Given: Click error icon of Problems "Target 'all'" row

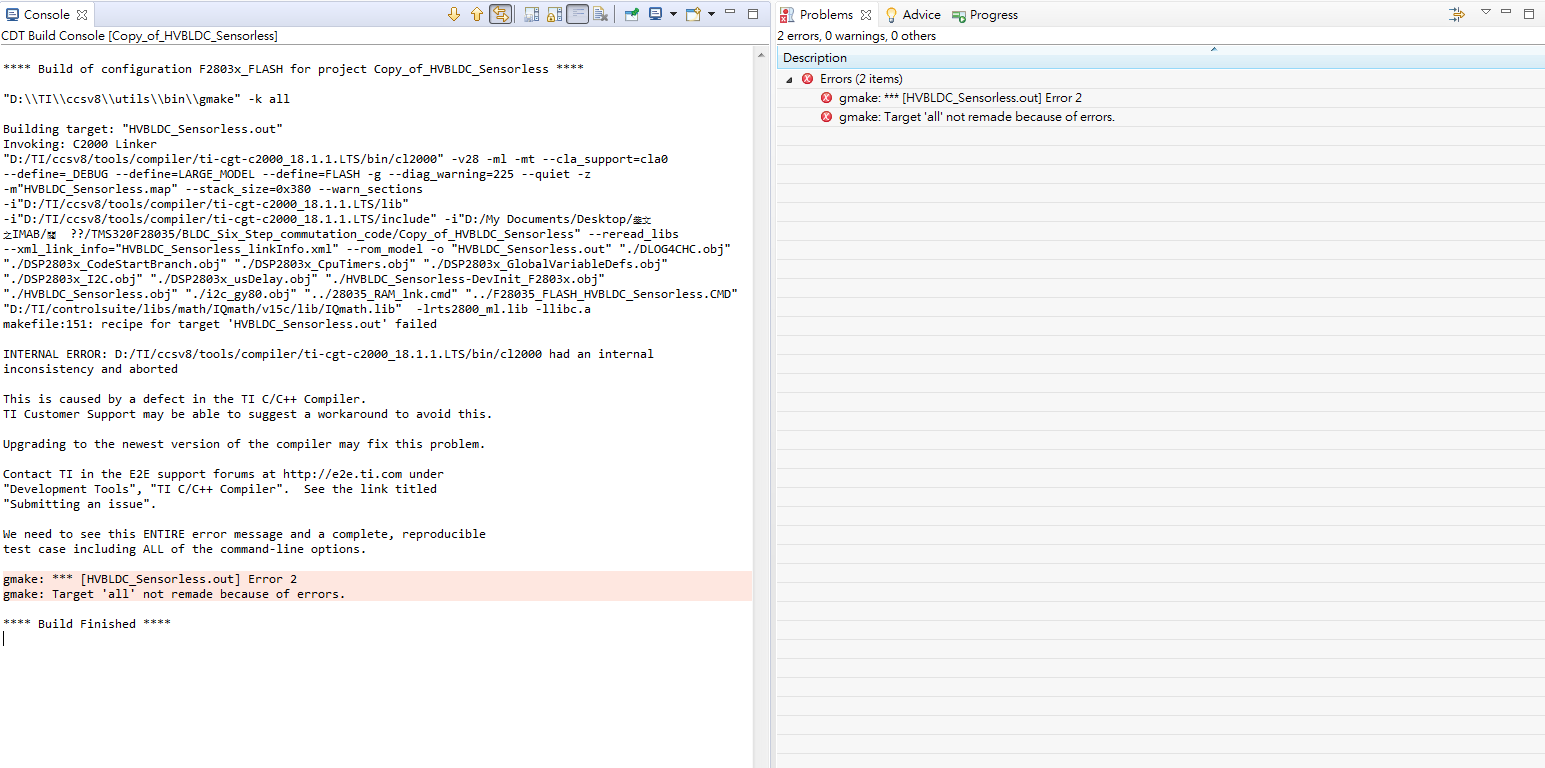Looking at the screenshot, I should click(x=826, y=117).
